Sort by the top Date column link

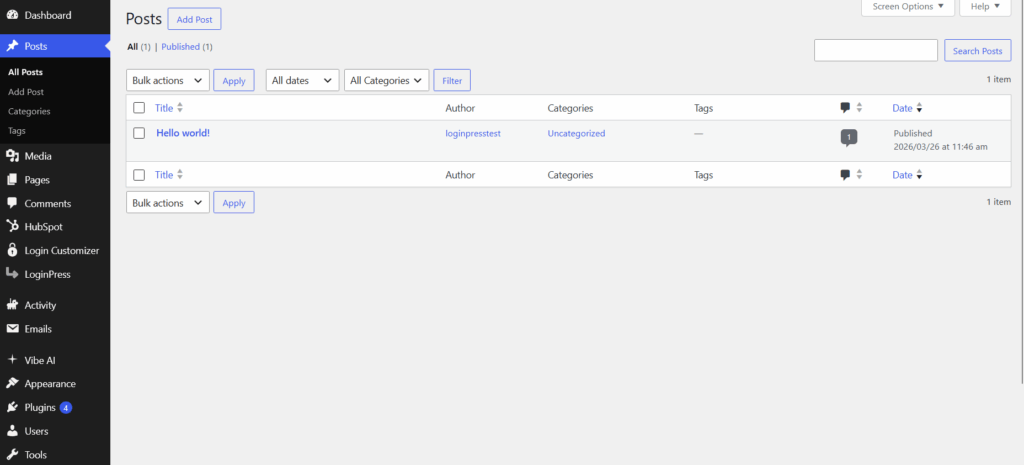(x=903, y=108)
